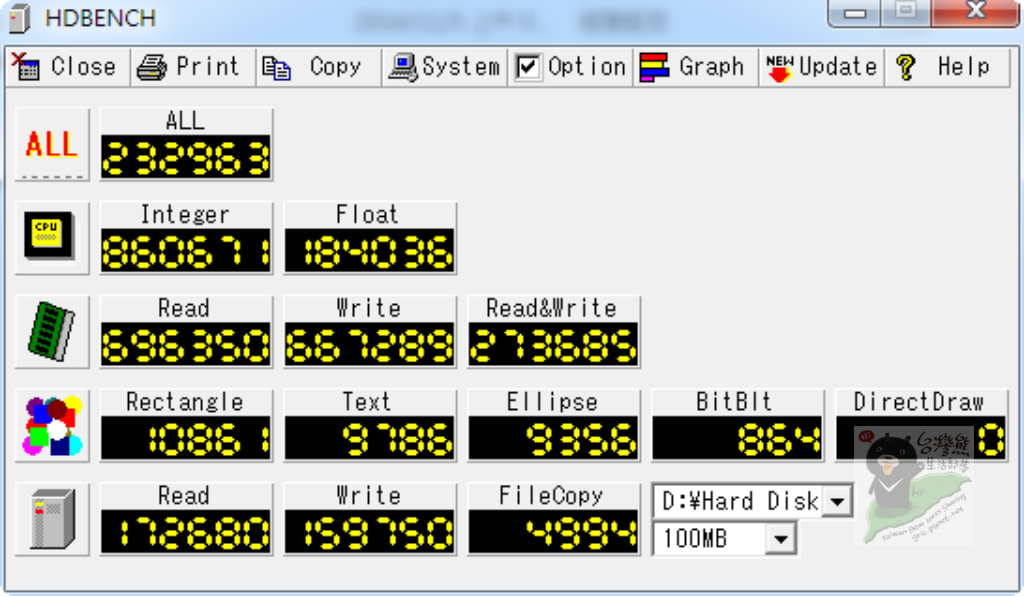This screenshot has width=1024, height=596.
Task: Run the BitBlt test button
Action: coord(737,425)
